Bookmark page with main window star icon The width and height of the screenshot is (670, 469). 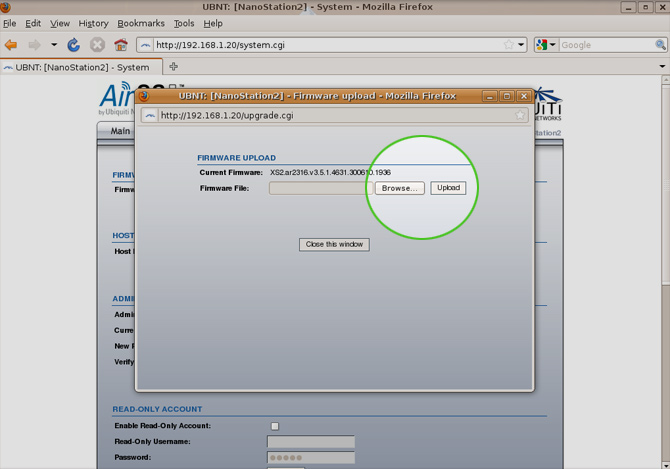coord(508,44)
